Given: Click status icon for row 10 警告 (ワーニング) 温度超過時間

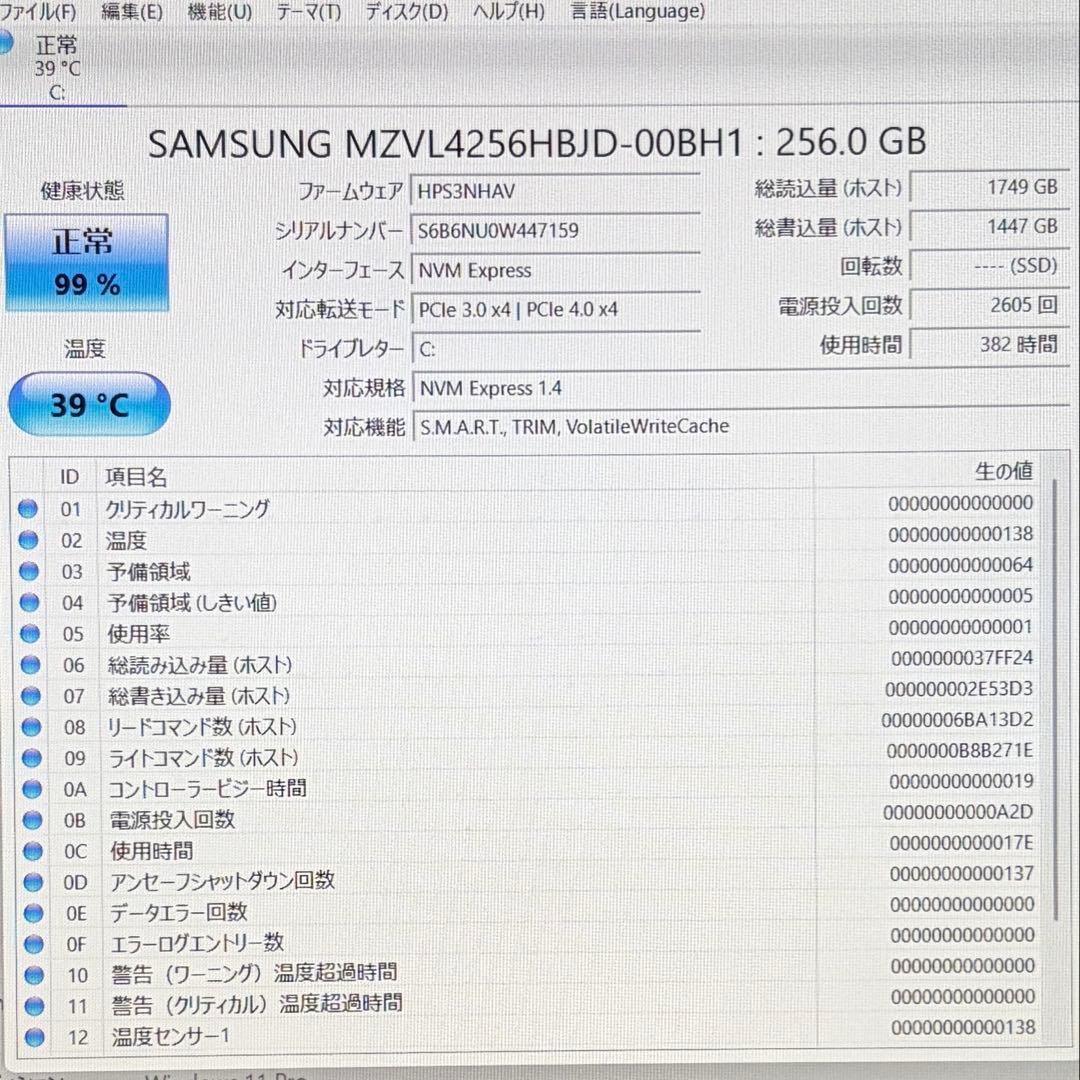Looking at the screenshot, I should click(34, 975).
